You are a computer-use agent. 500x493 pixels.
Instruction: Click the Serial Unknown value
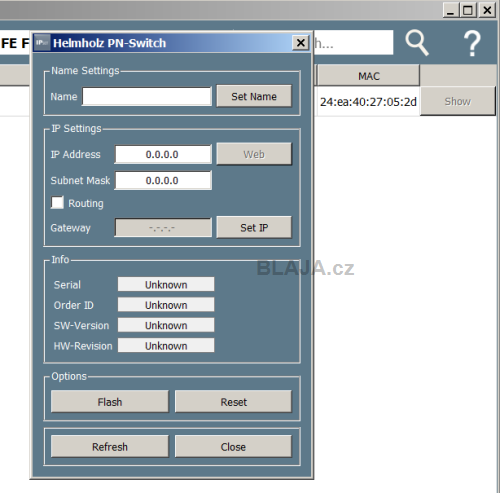166,284
